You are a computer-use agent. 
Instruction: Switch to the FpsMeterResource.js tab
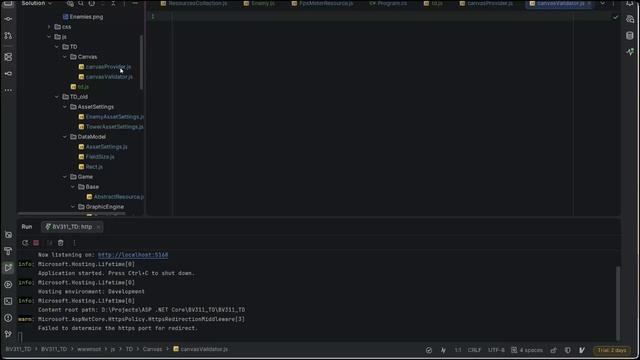(322, 3)
